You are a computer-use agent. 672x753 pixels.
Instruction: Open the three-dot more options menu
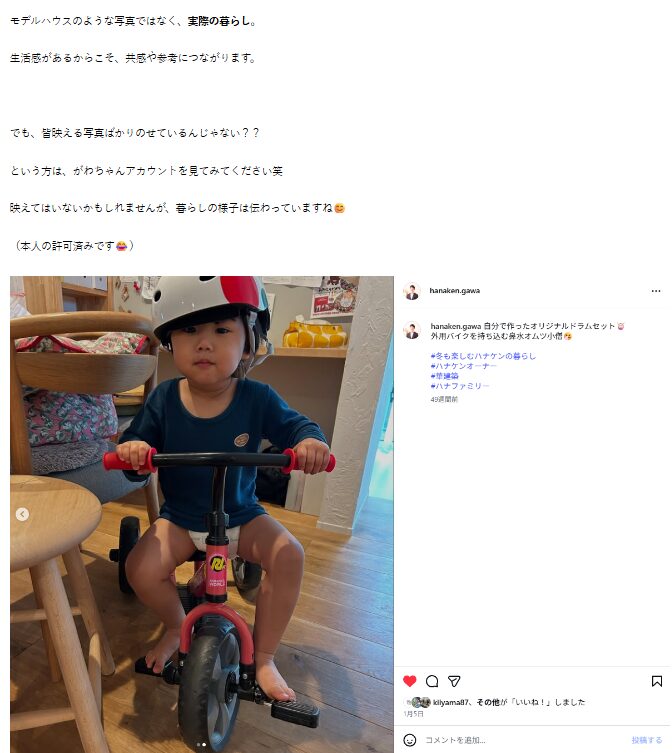[656, 291]
